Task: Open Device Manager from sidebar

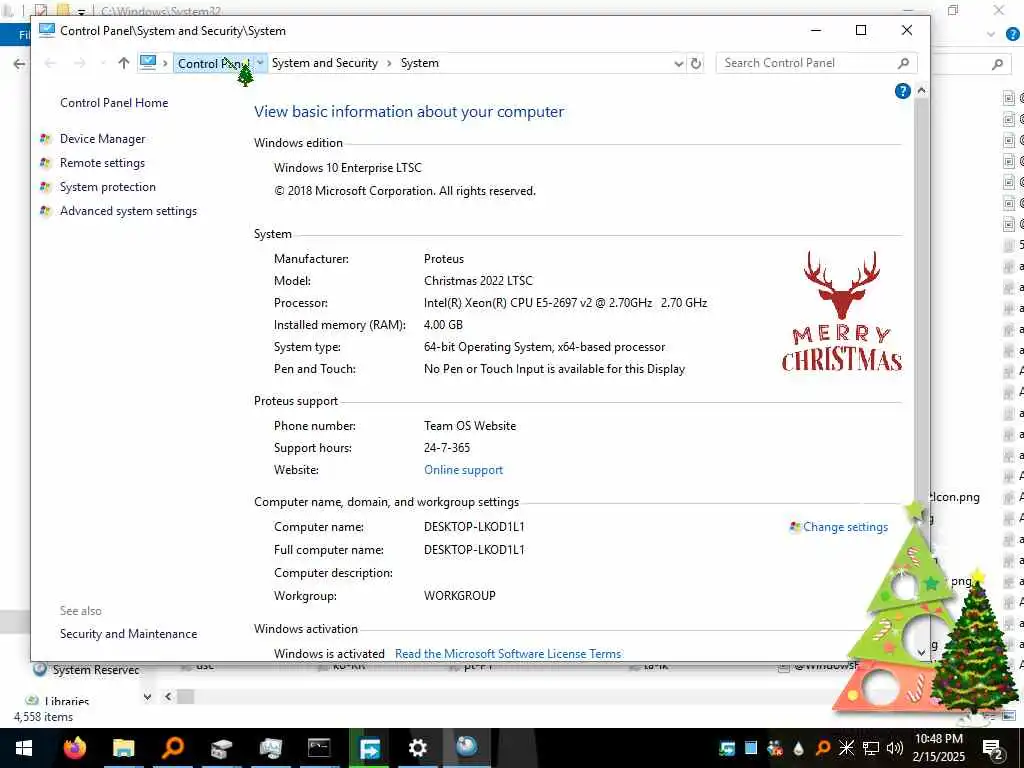Action: [103, 138]
